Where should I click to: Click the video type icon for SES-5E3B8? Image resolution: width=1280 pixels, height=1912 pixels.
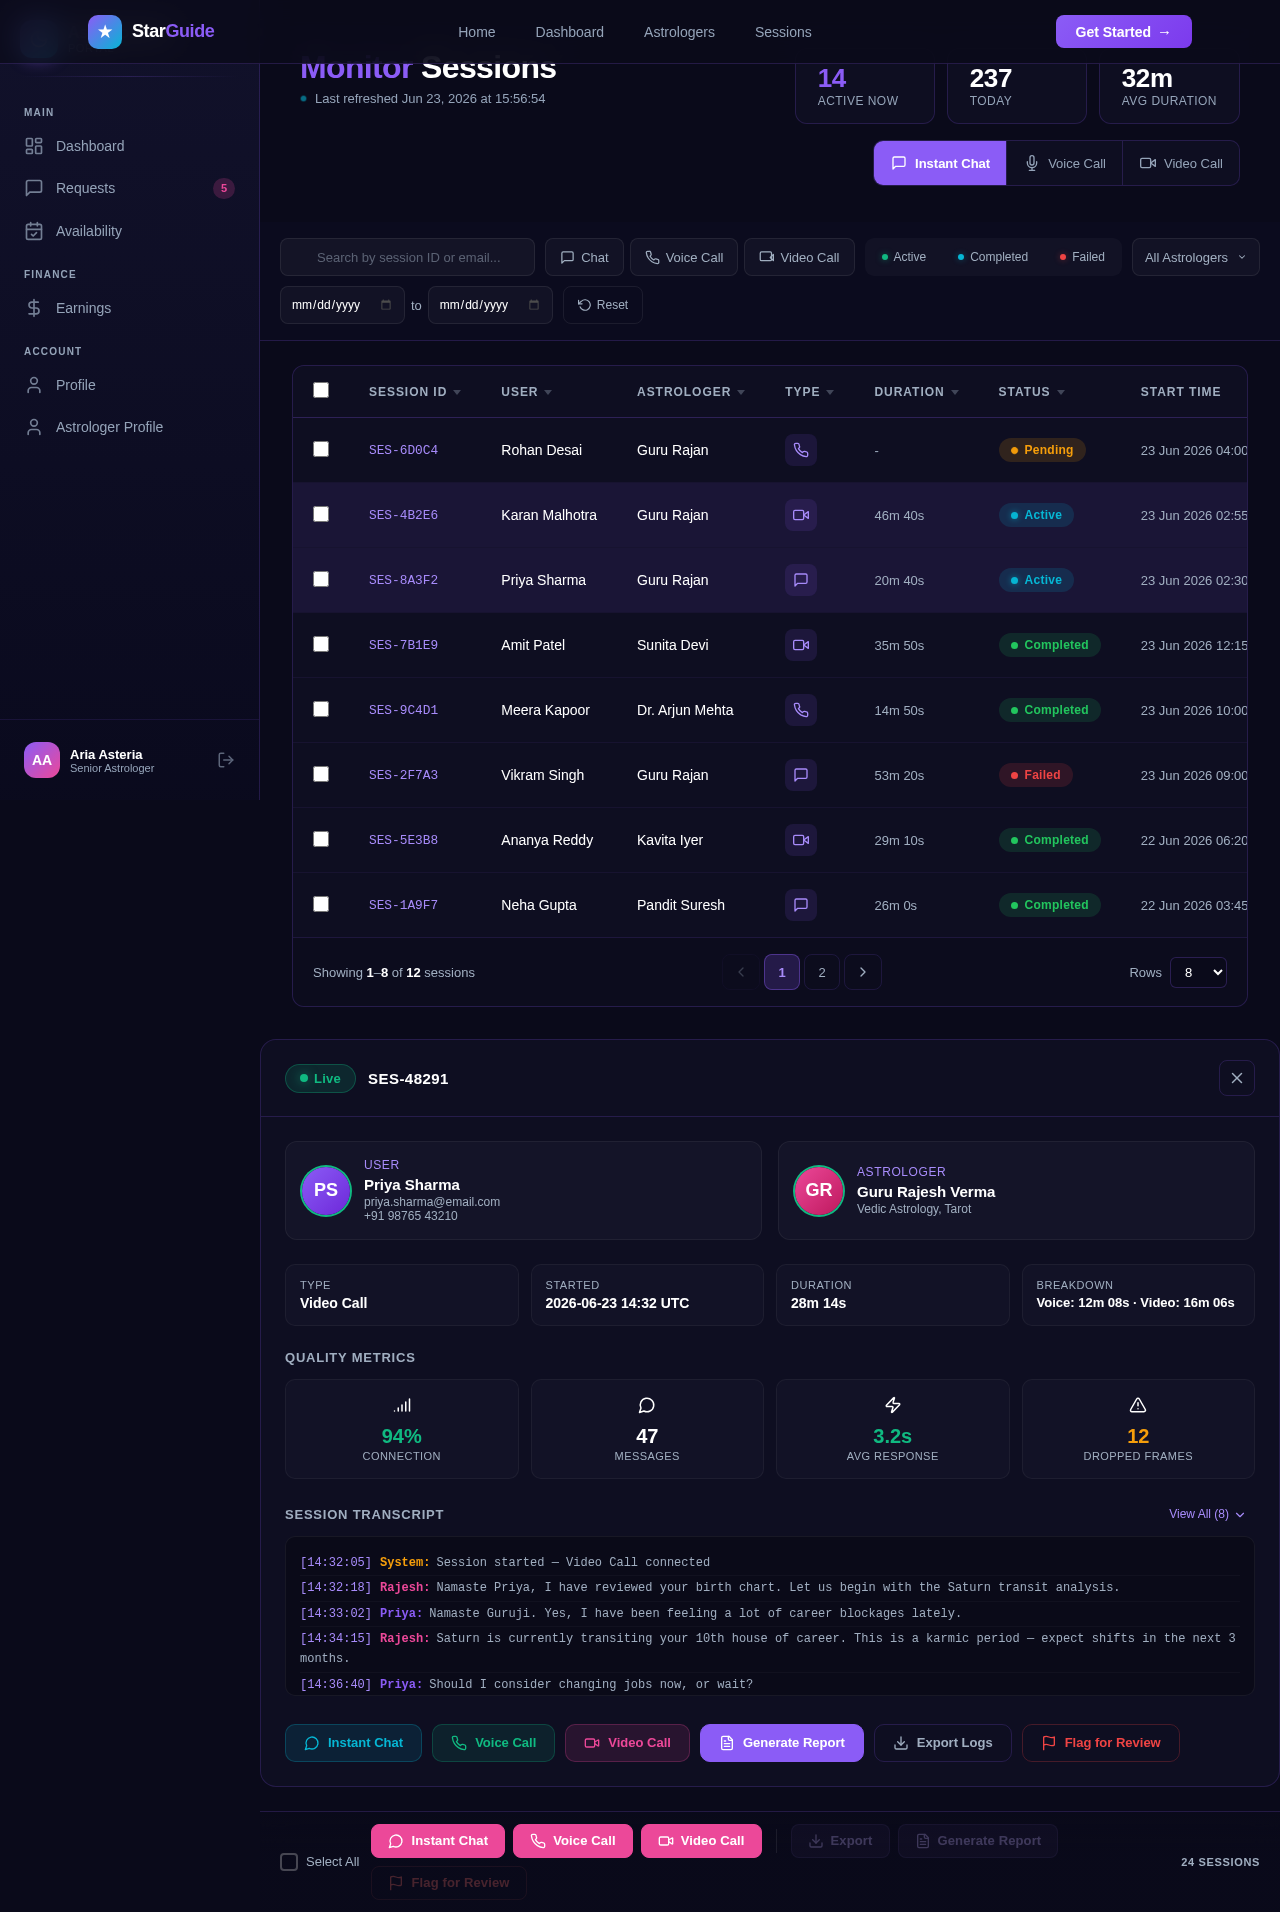tap(801, 840)
